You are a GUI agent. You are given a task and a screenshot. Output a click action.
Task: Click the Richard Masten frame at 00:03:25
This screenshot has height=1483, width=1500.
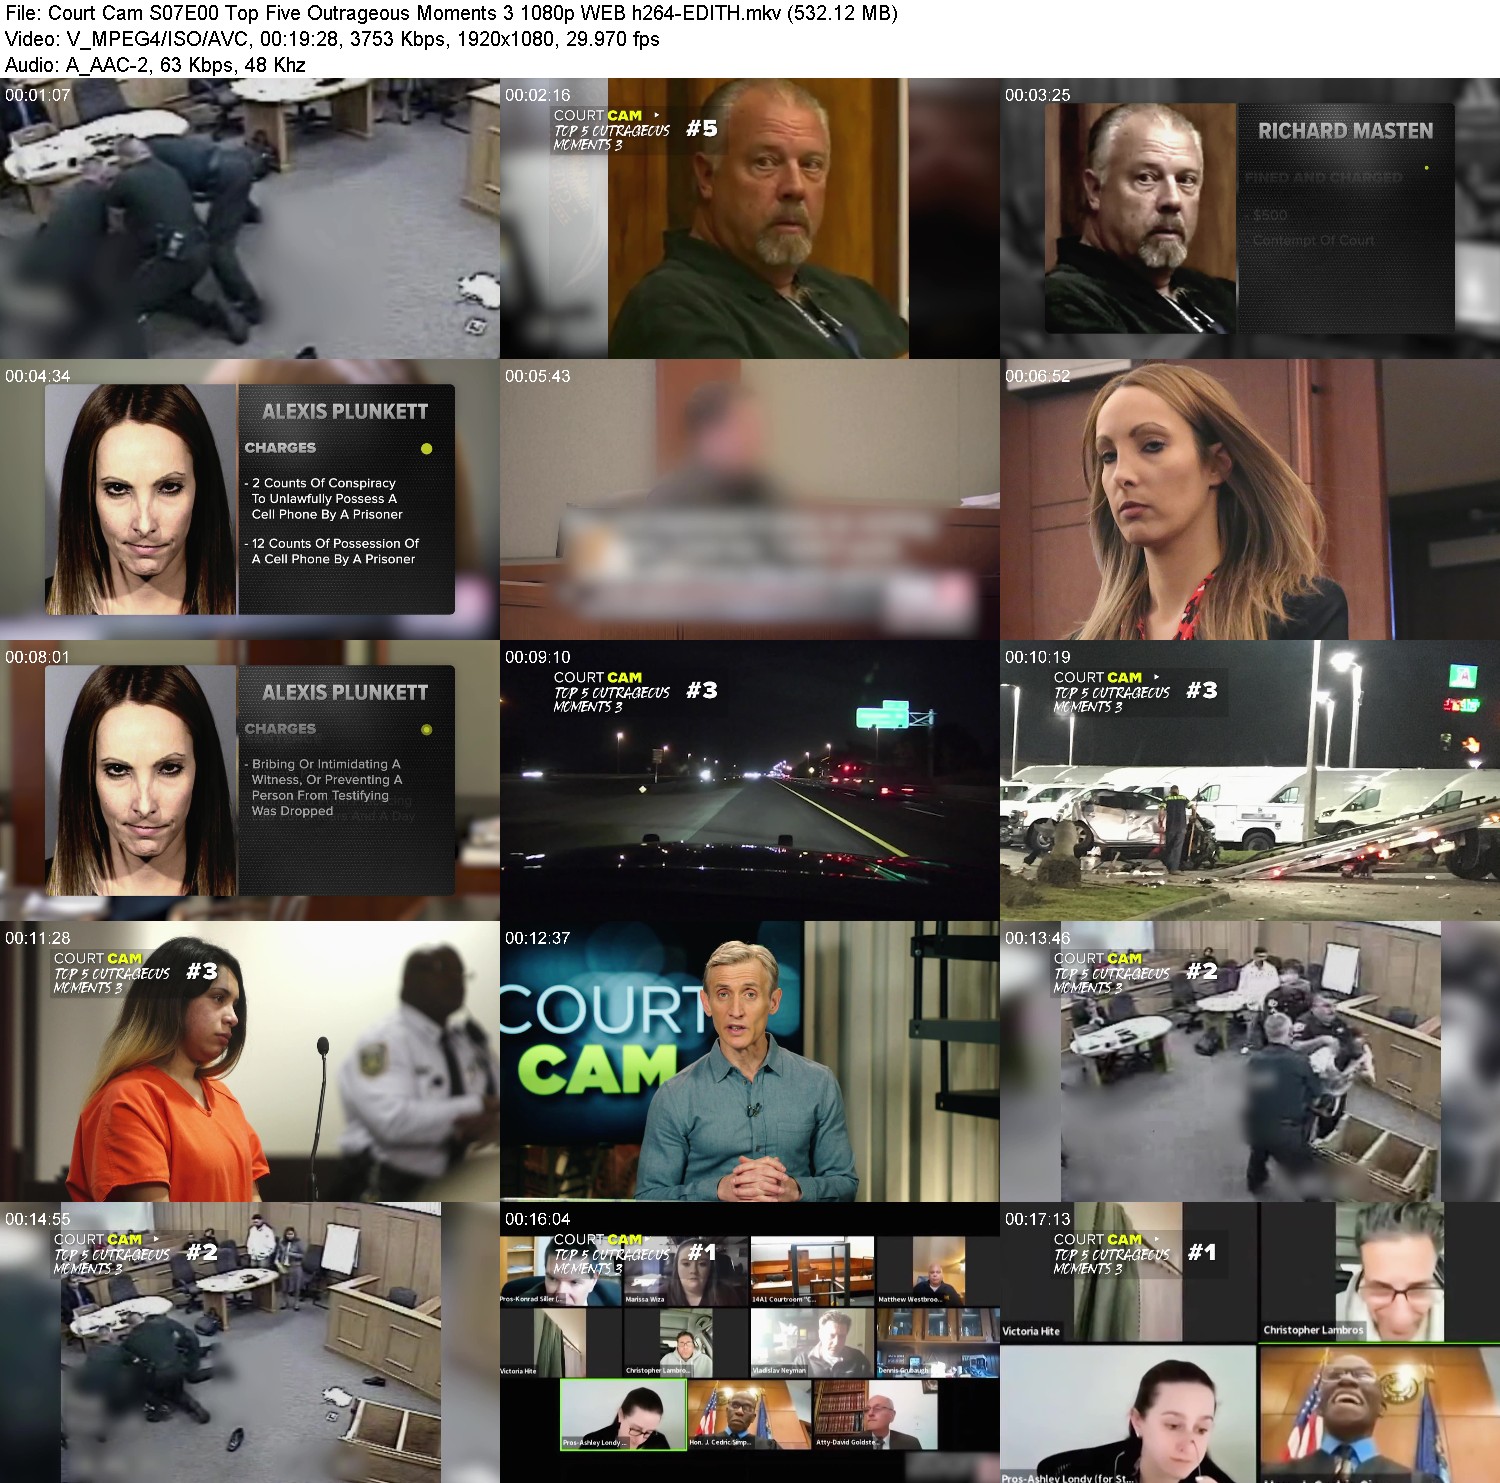tap(1250, 219)
